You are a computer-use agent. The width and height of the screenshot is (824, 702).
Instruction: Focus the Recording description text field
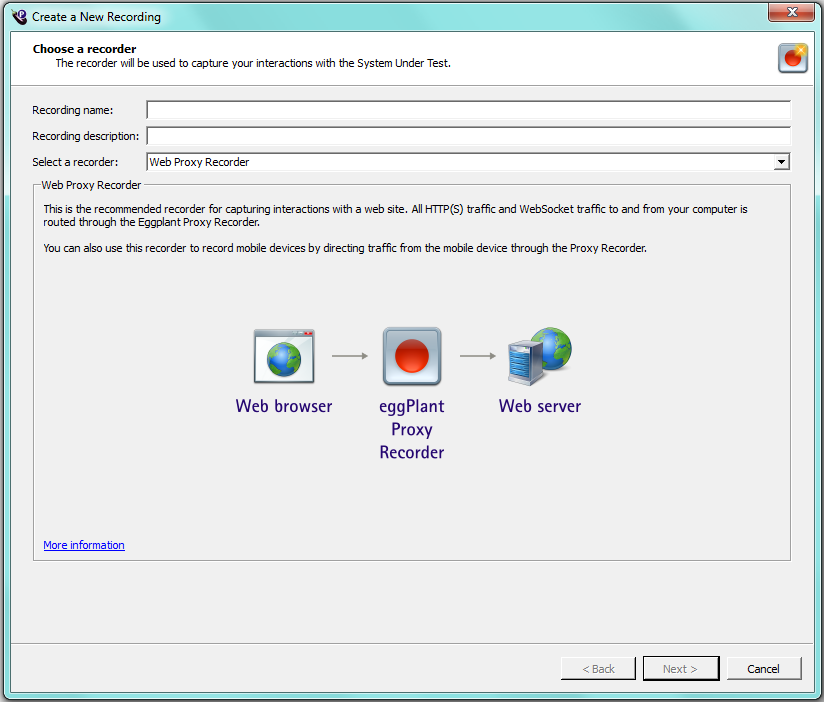pyautogui.click(x=468, y=136)
